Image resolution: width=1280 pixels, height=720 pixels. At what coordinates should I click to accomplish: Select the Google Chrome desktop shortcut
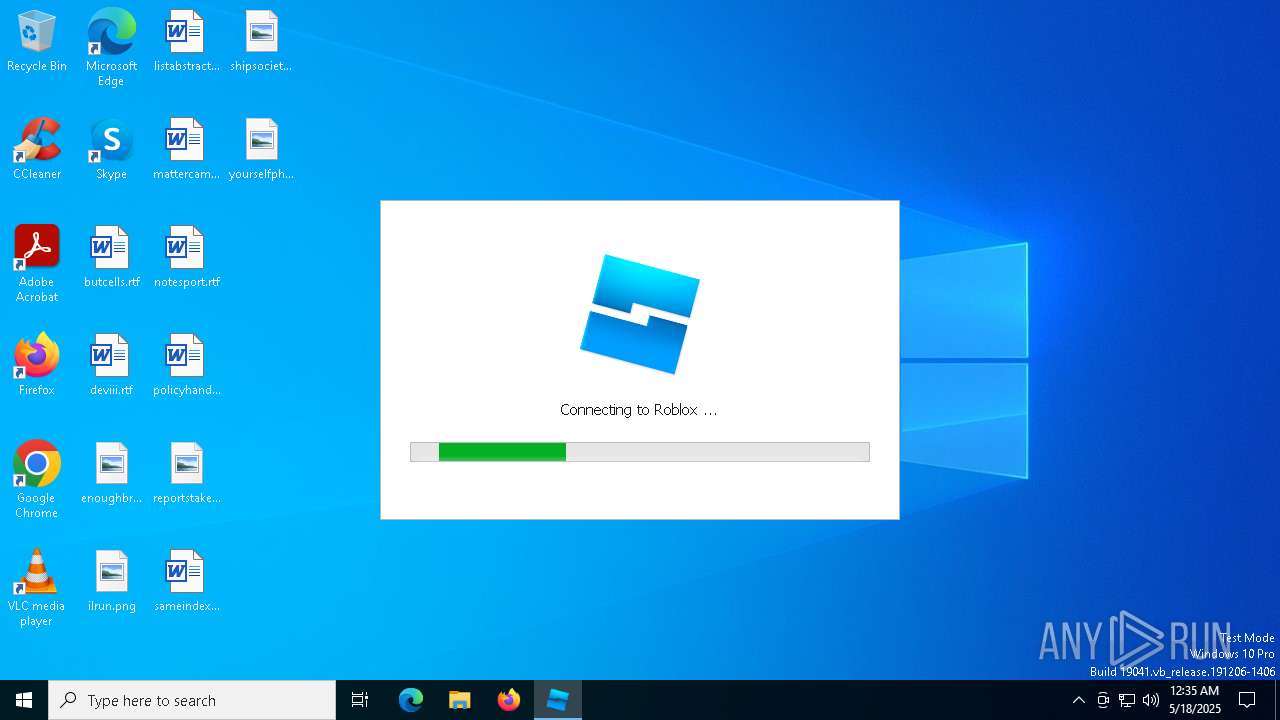click(37, 480)
